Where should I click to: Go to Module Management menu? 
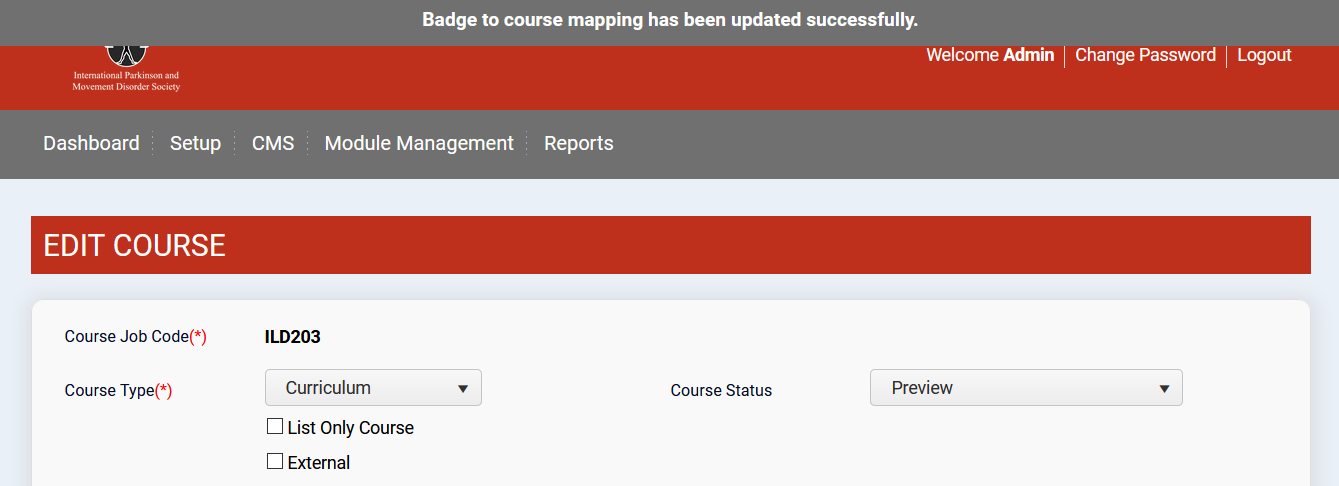click(419, 143)
